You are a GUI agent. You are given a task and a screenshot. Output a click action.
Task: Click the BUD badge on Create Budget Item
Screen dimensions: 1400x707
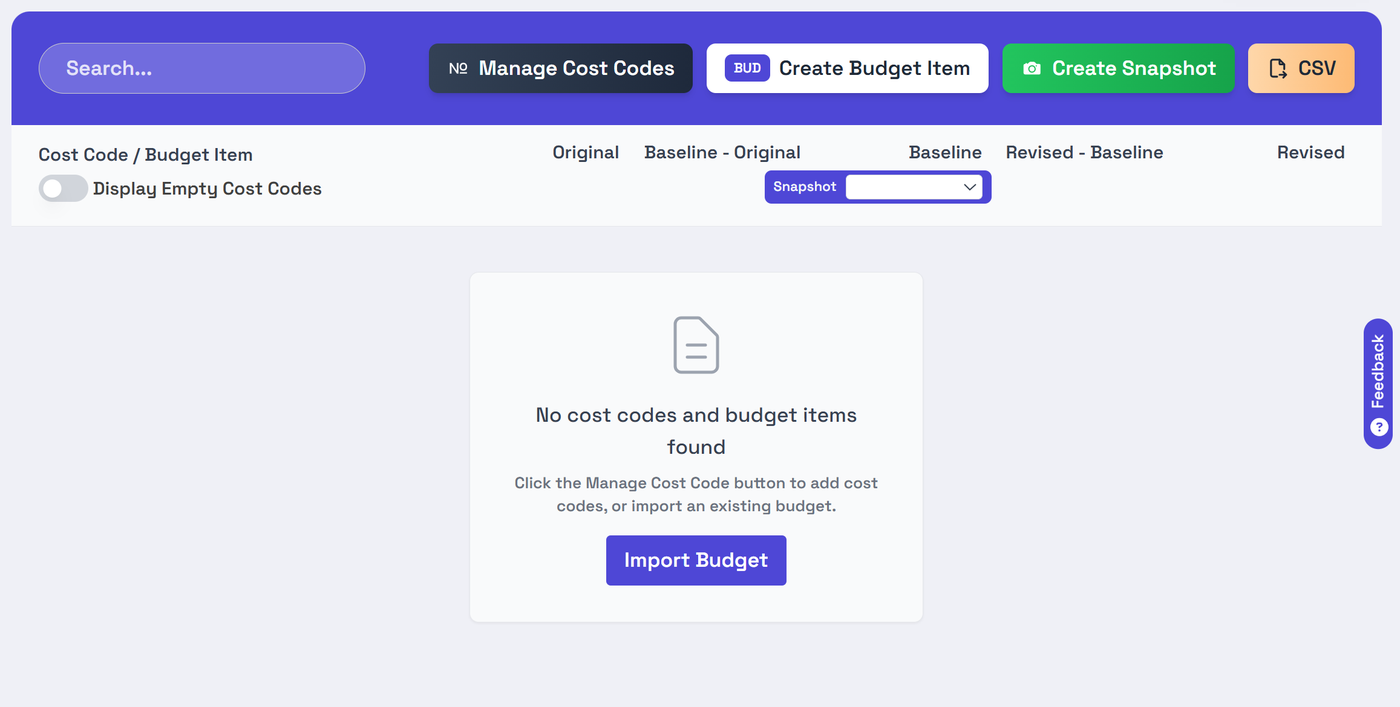[x=747, y=68]
